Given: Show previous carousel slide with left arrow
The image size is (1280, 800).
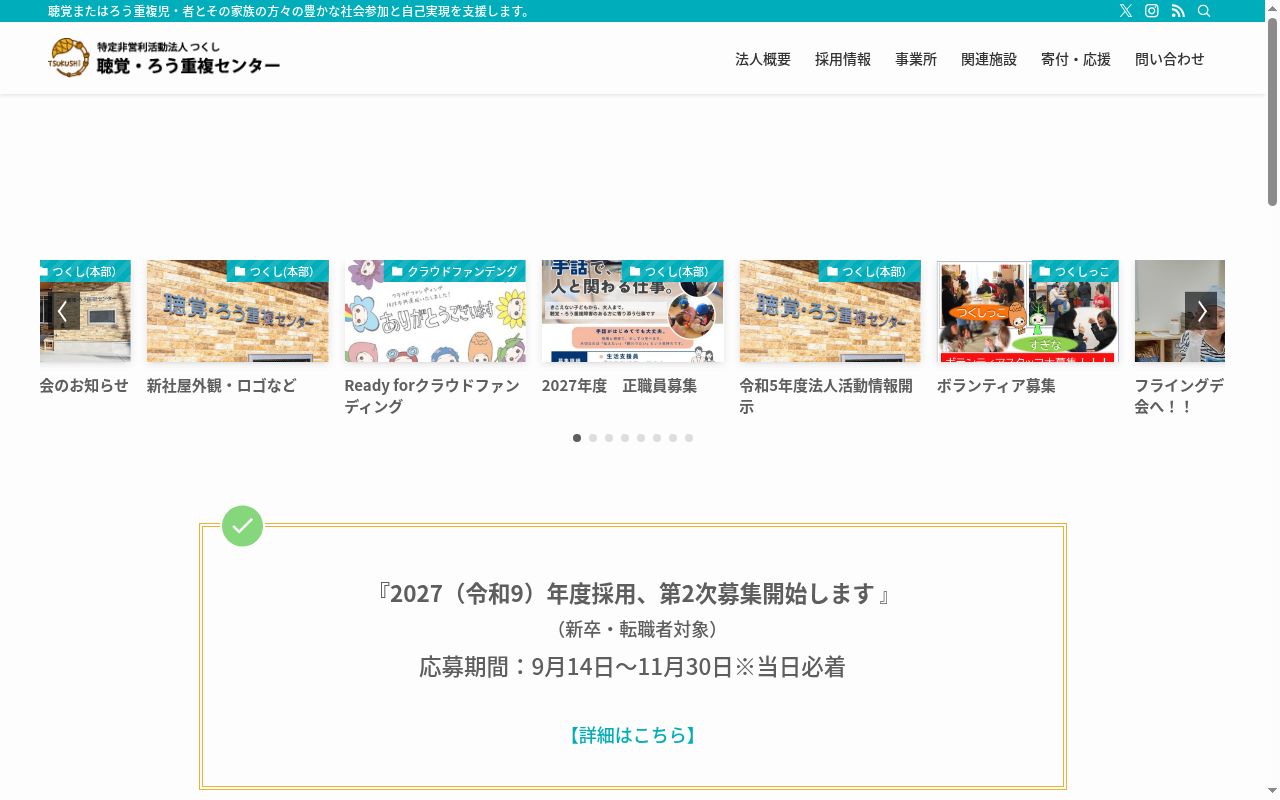Looking at the screenshot, I should [x=62, y=311].
